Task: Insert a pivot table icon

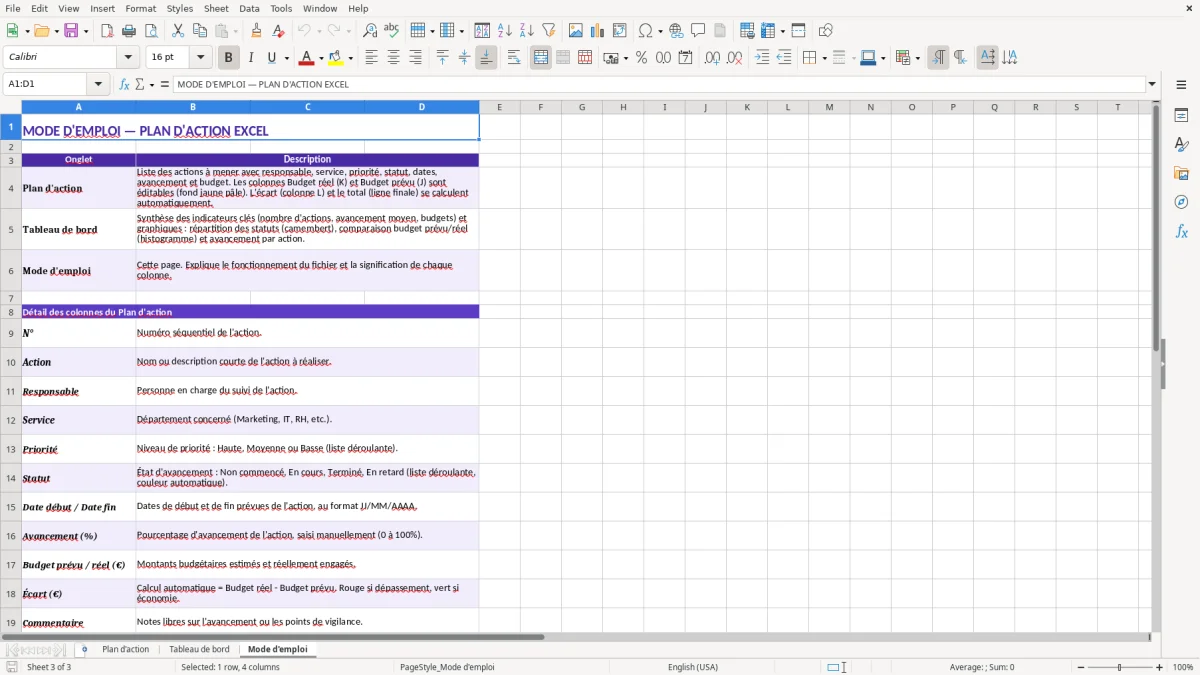Action: 620,31
